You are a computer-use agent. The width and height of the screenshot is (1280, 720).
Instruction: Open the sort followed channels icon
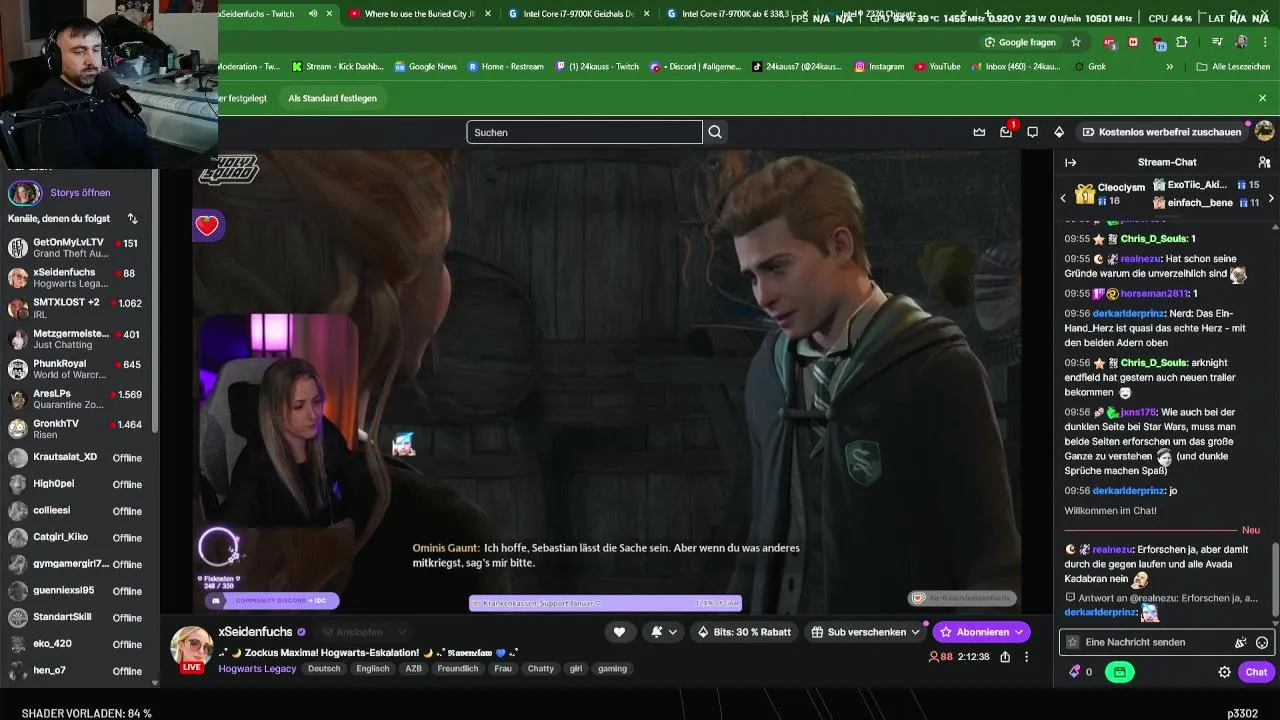click(132, 218)
